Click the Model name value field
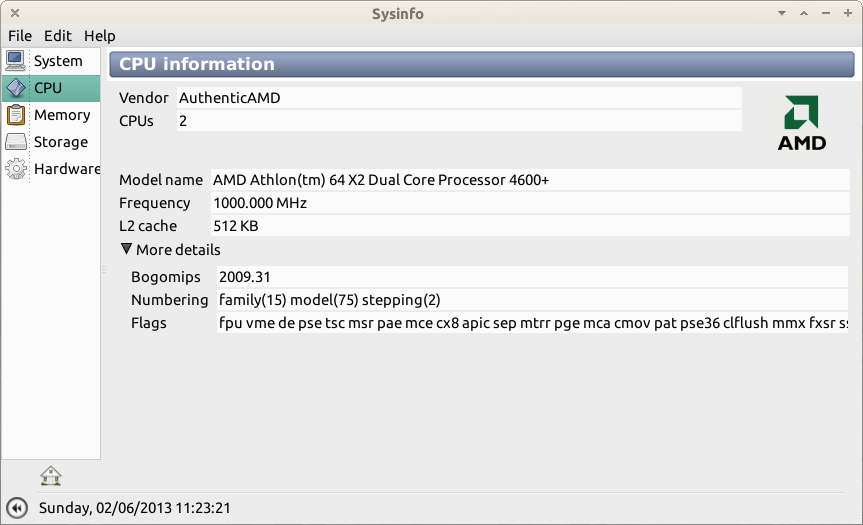 pos(380,180)
